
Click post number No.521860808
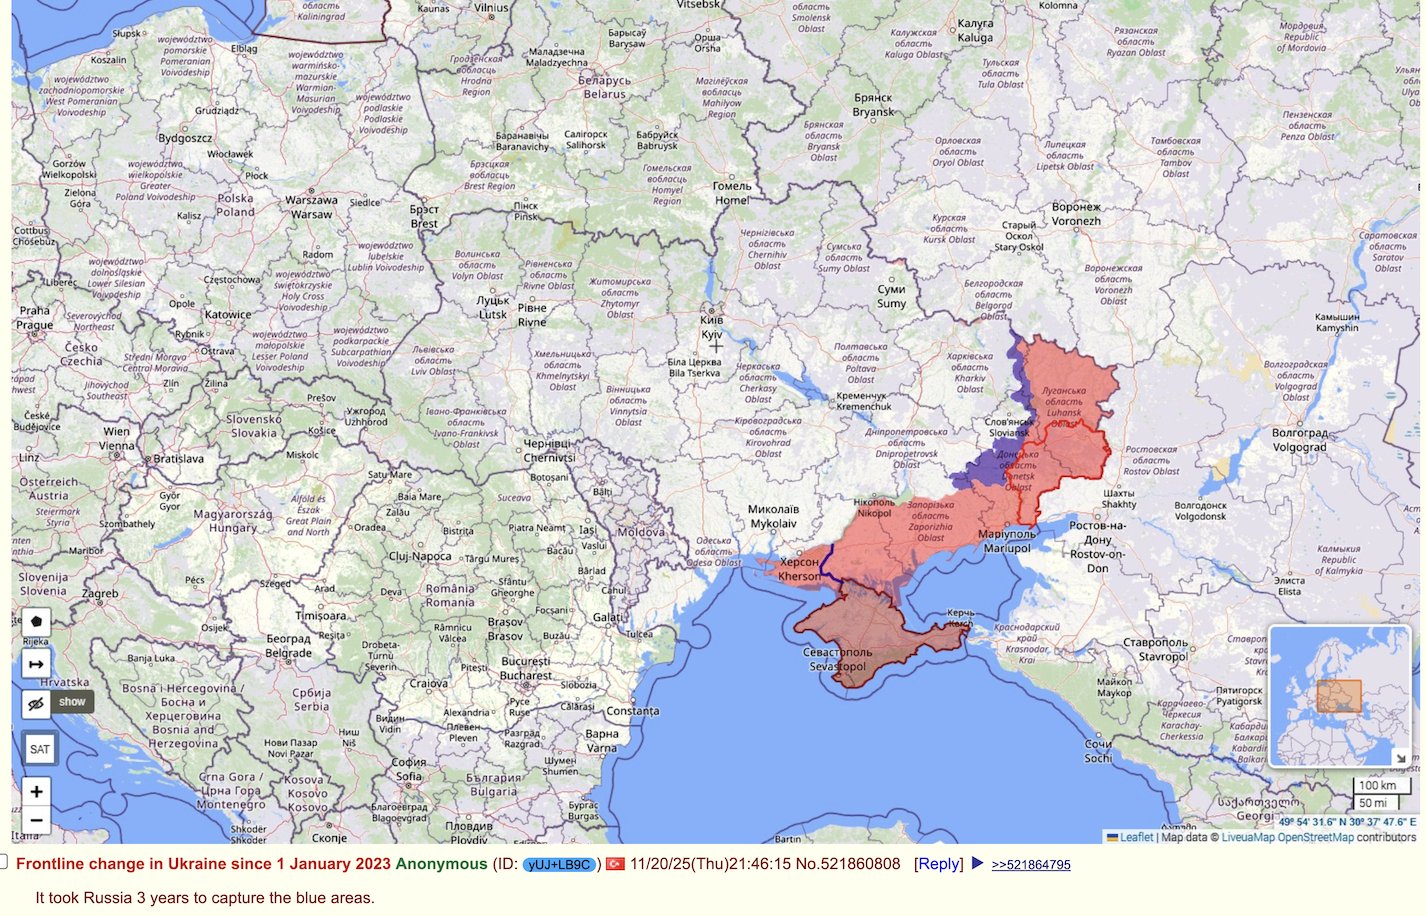[x=848, y=864]
